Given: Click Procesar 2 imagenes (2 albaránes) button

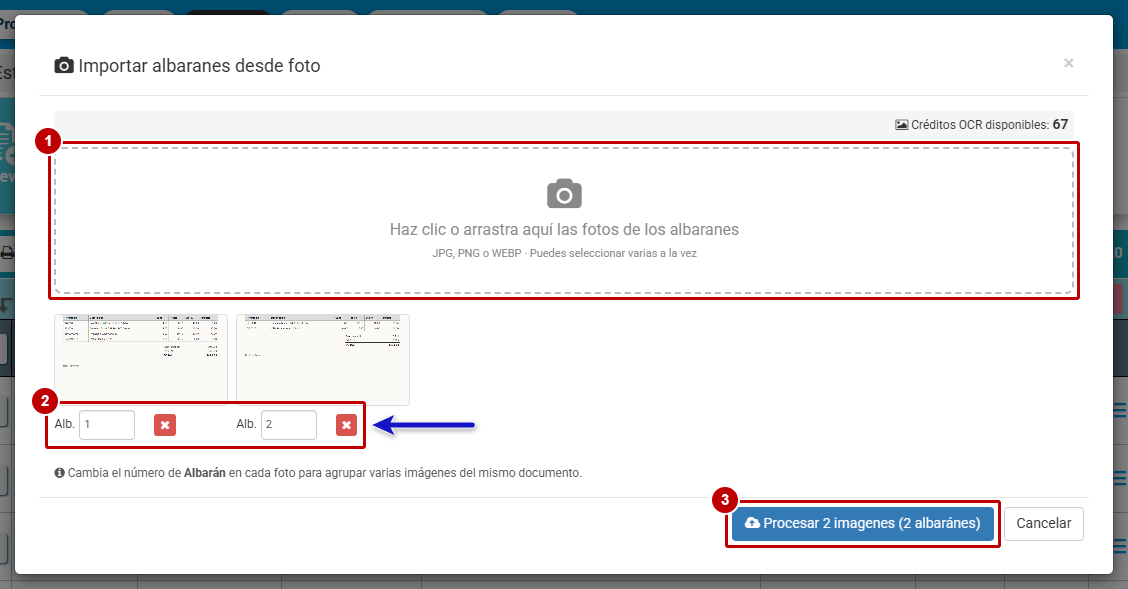Looking at the screenshot, I should 863,524.
